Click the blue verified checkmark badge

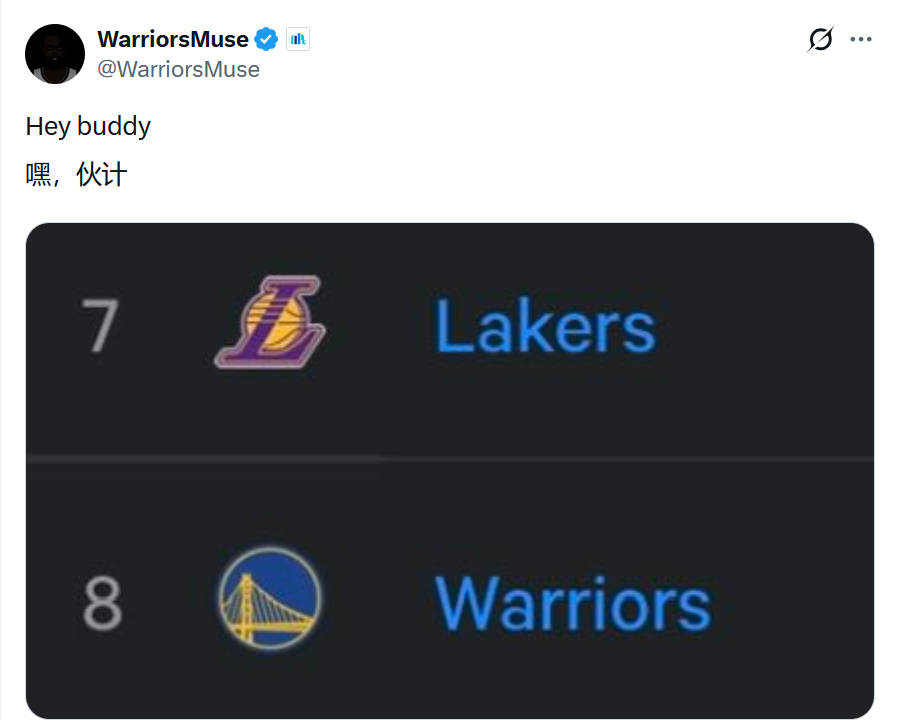[266, 39]
